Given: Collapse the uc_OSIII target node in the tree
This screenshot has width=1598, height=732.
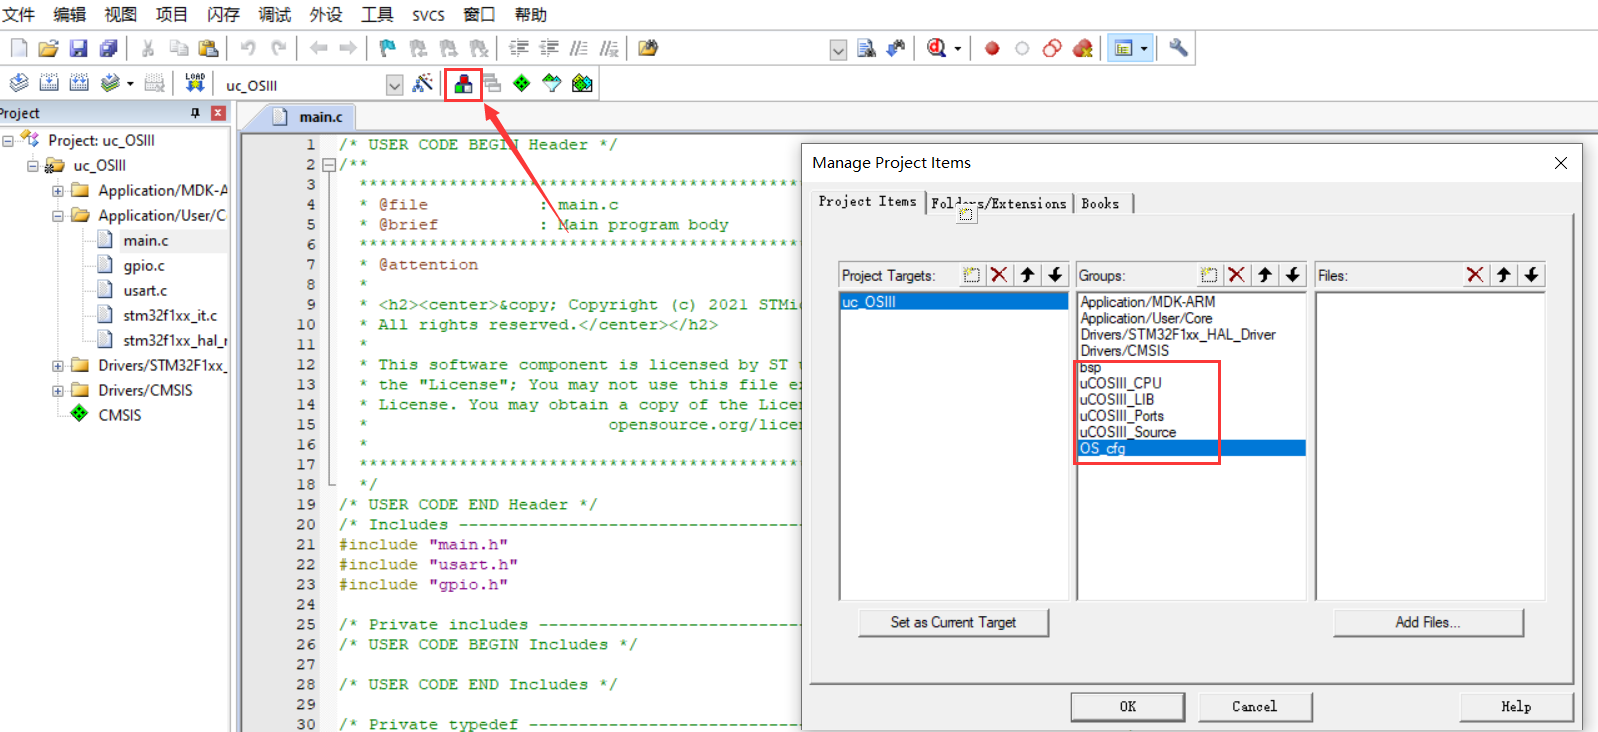Looking at the screenshot, I should point(33,165).
